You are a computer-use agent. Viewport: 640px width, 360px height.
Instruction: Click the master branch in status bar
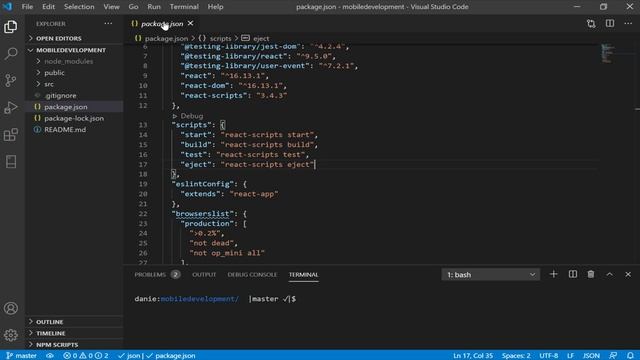coord(21,356)
